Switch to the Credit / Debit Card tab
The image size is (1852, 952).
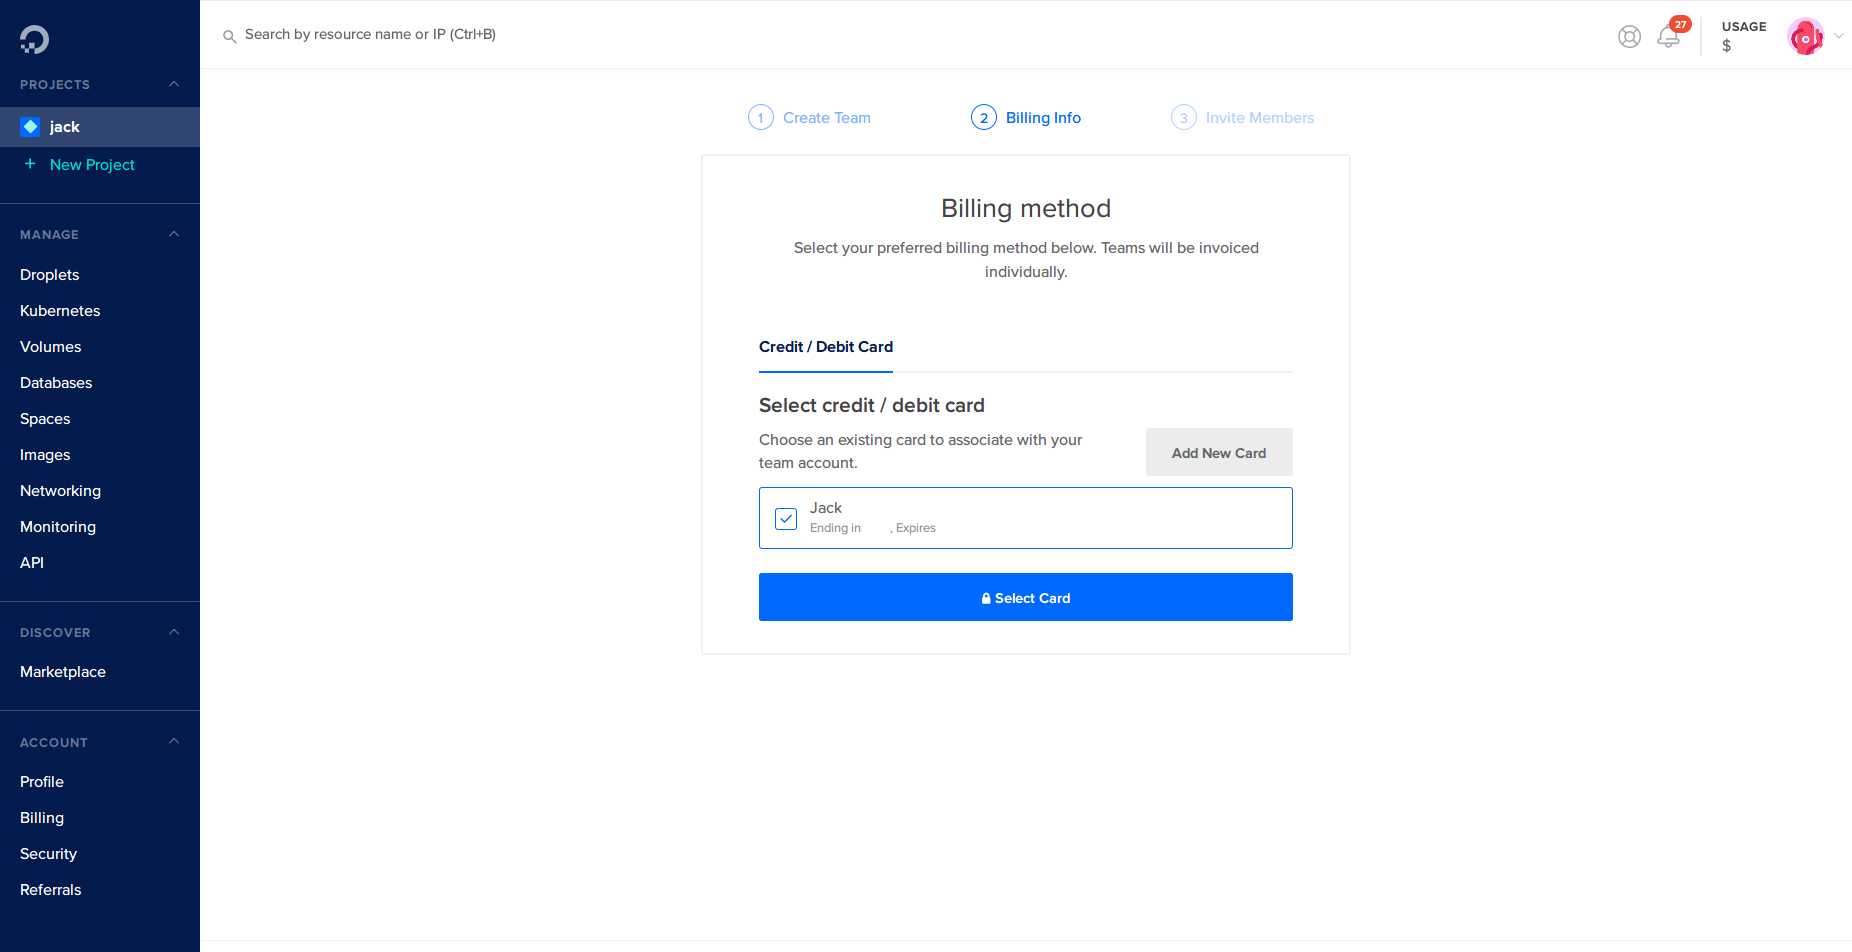[825, 347]
